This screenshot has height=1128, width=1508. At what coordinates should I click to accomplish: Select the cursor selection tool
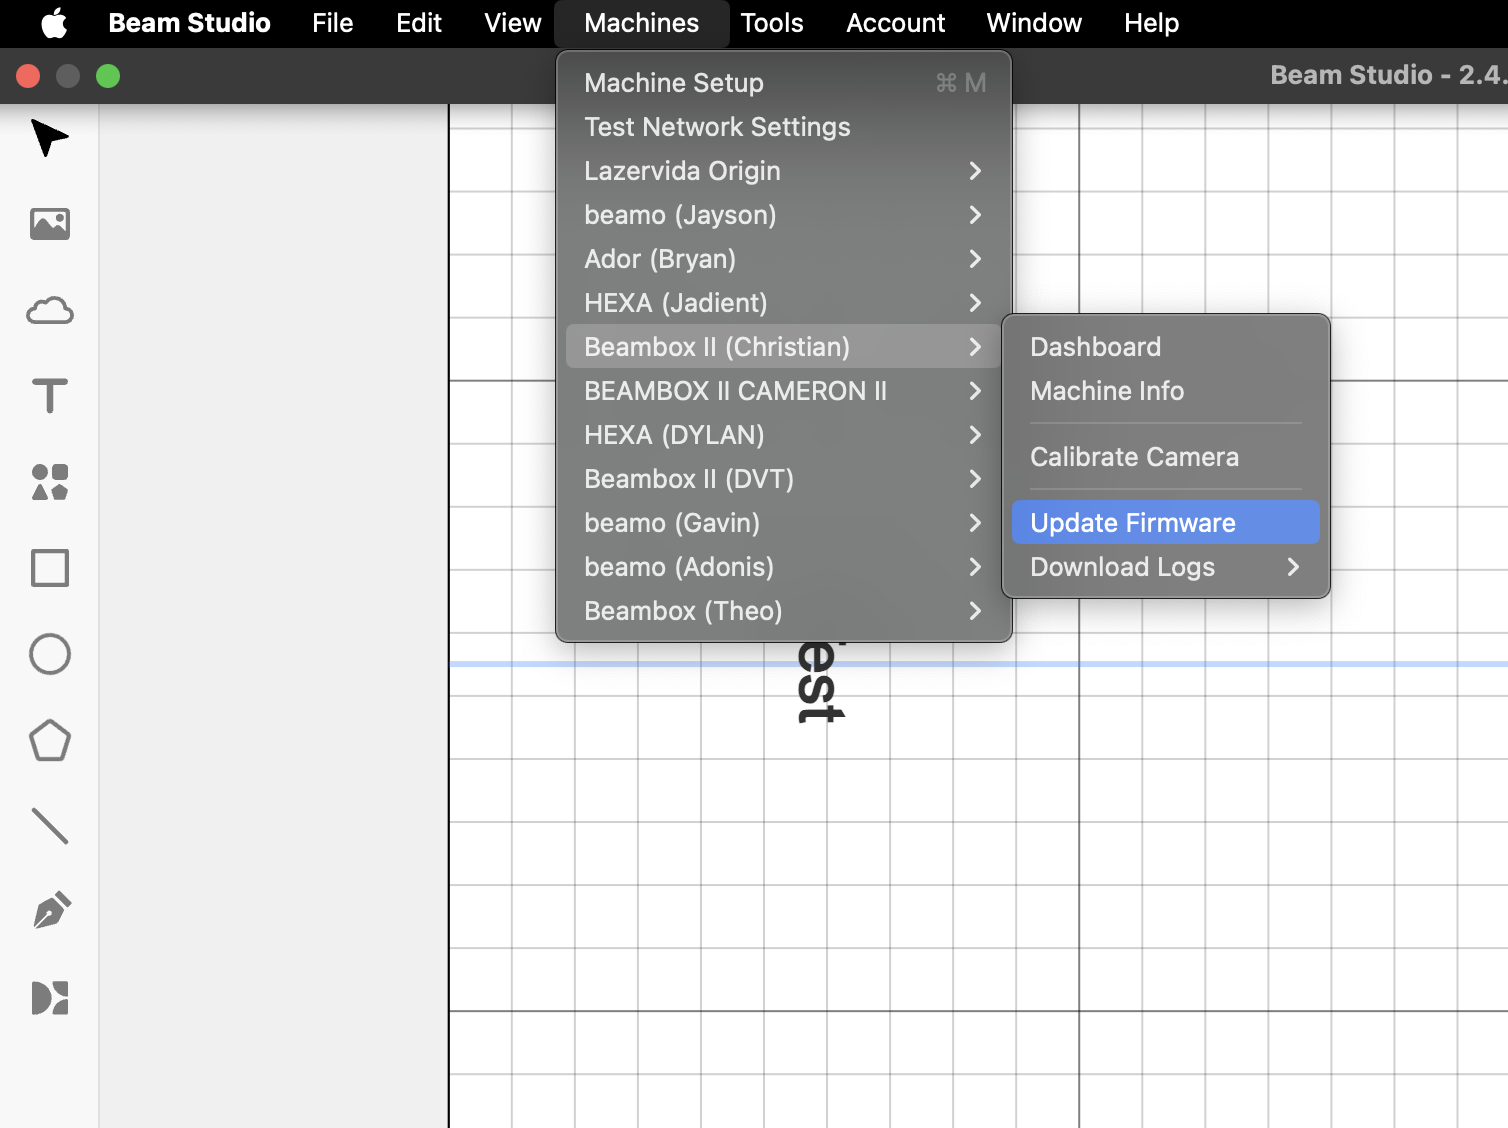pos(49,138)
